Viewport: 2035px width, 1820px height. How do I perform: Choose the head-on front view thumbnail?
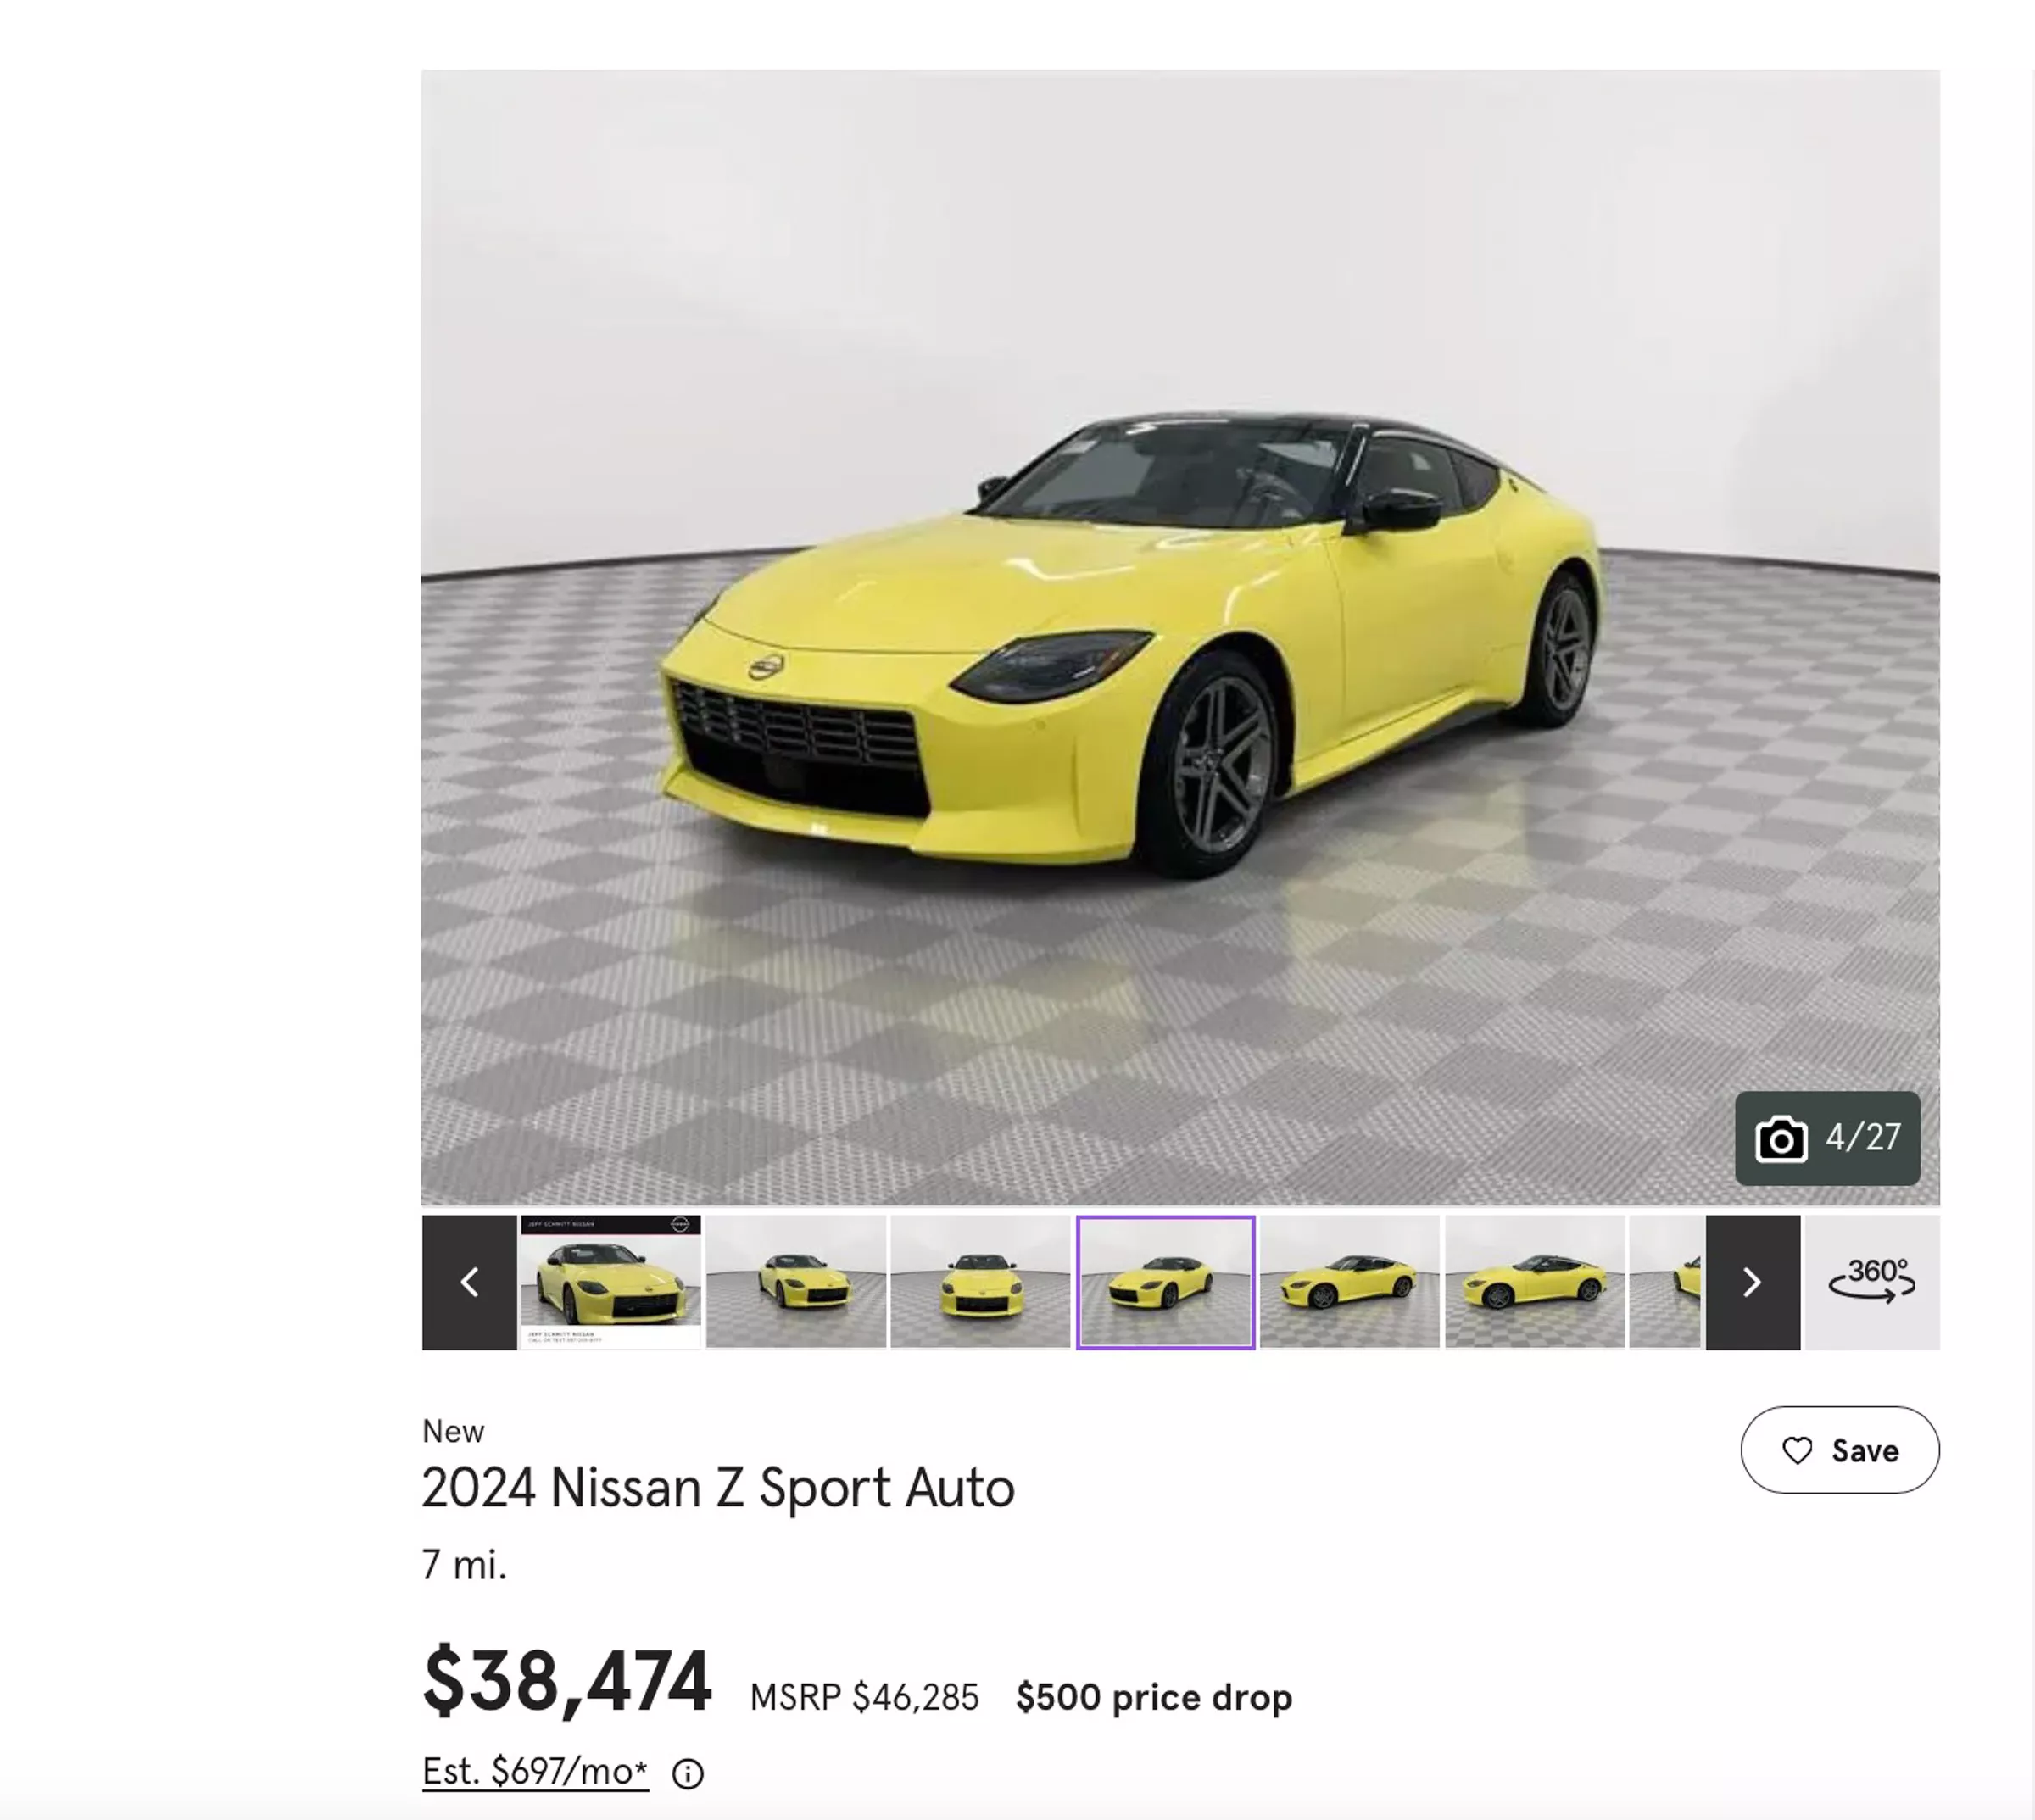pos(981,1282)
